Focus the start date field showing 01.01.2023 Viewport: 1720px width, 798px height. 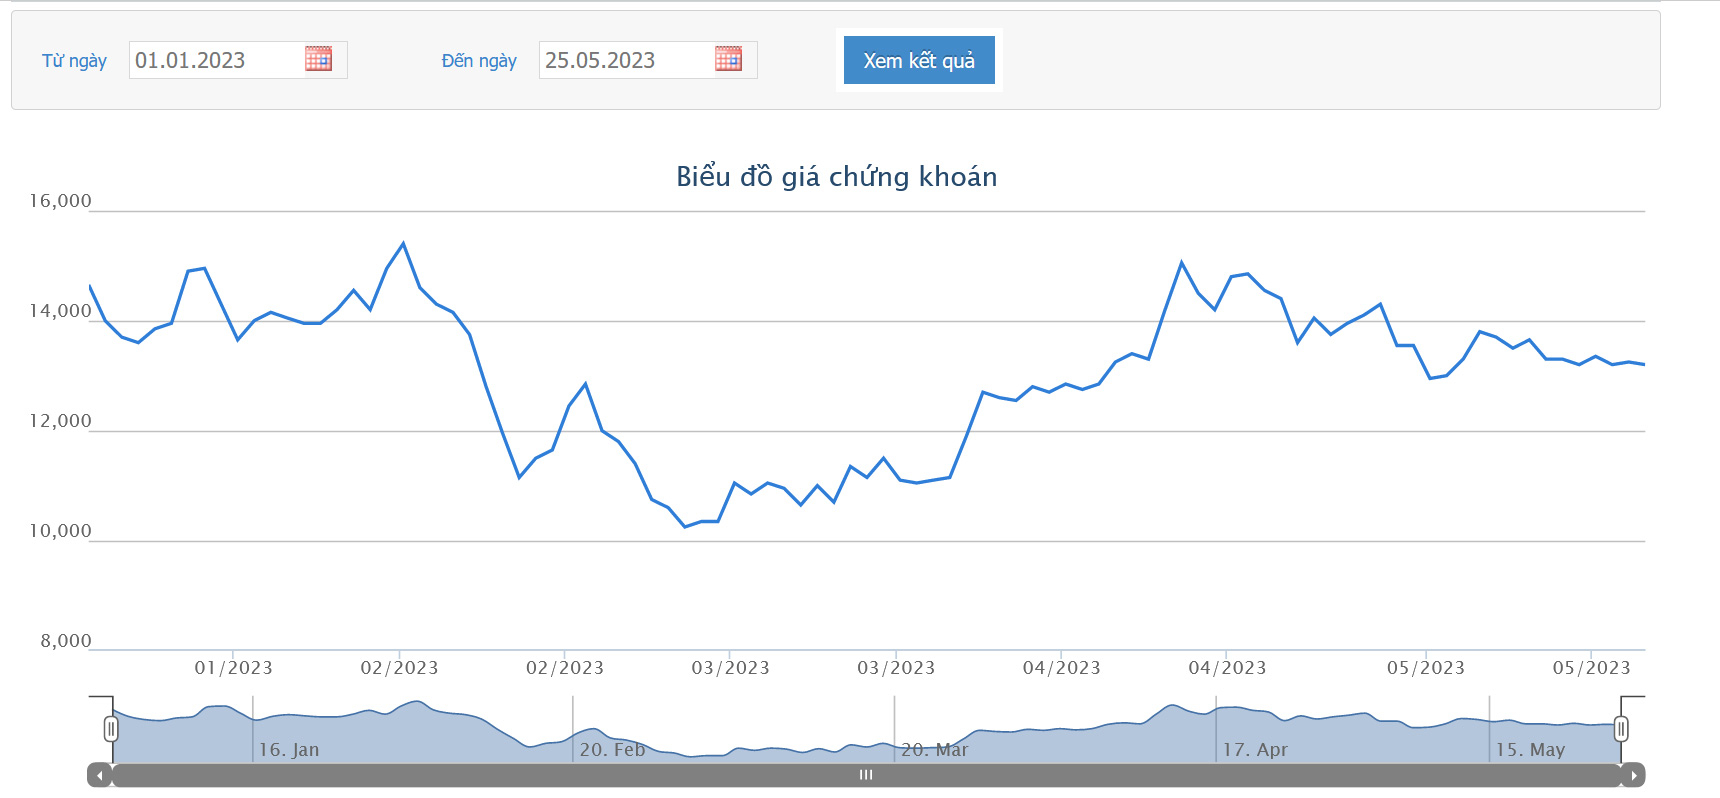pyautogui.click(x=215, y=60)
